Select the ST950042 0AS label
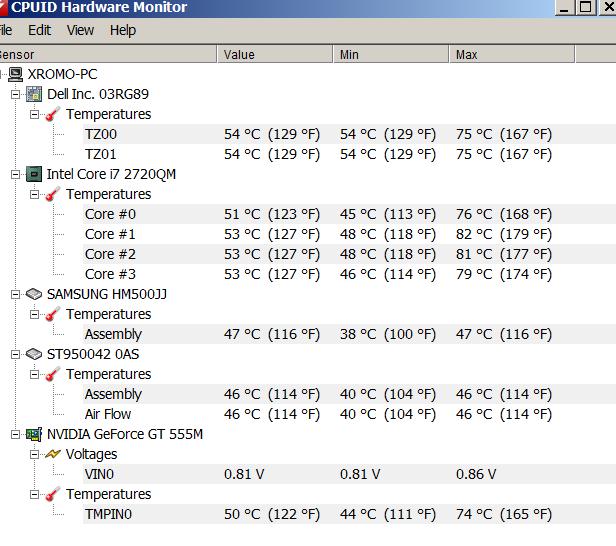Screen dimensions: 616x546 tap(93, 354)
